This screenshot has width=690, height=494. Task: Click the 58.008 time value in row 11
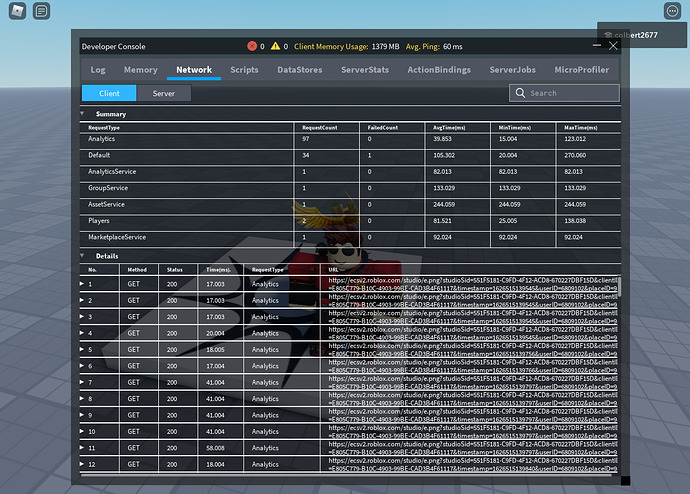click(x=215, y=448)
